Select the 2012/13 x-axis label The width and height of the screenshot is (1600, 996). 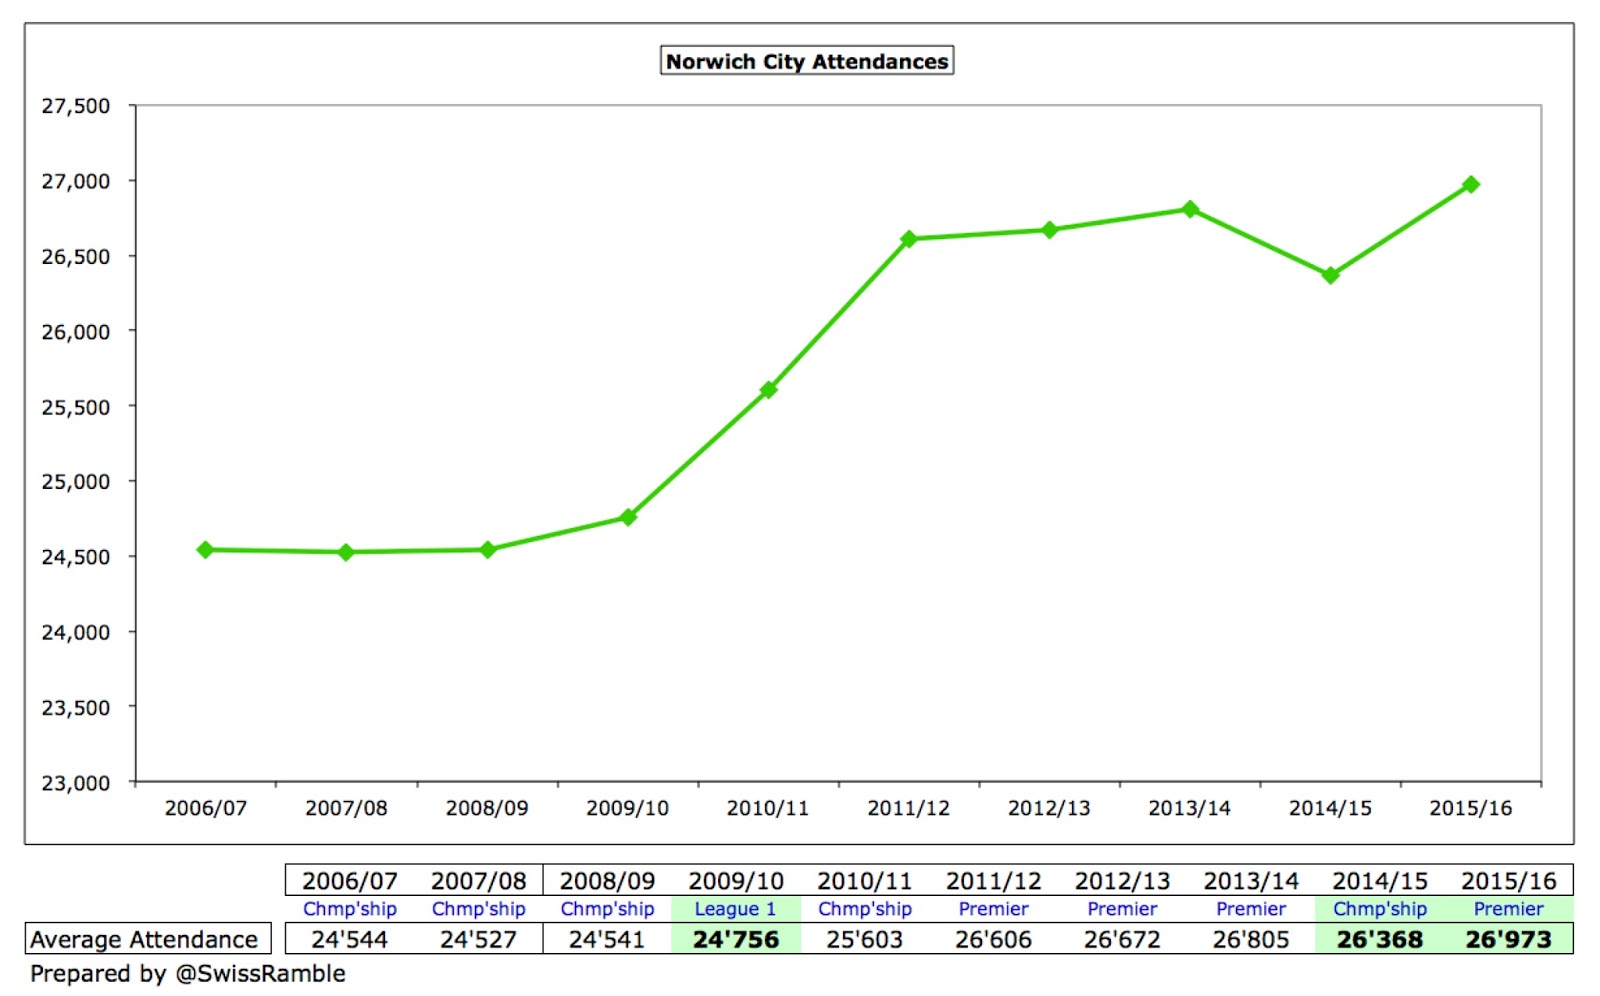point(1049,808)
